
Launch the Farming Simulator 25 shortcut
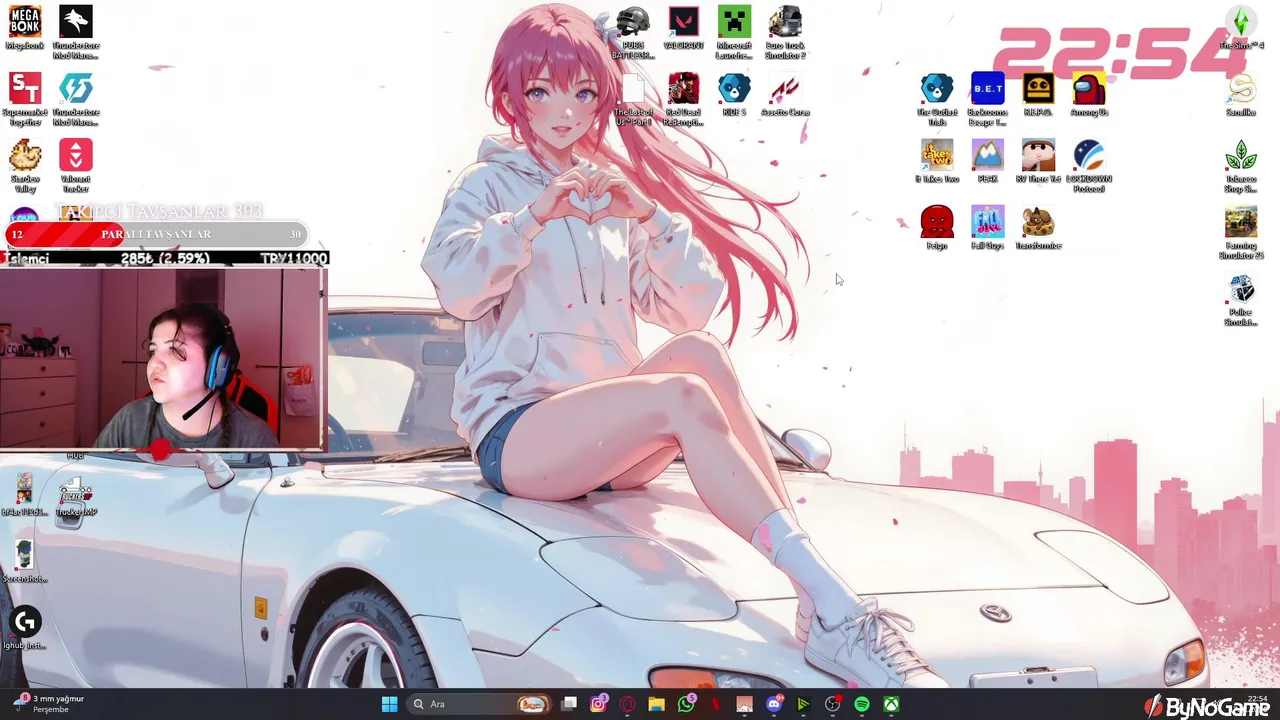(1241, 233)
